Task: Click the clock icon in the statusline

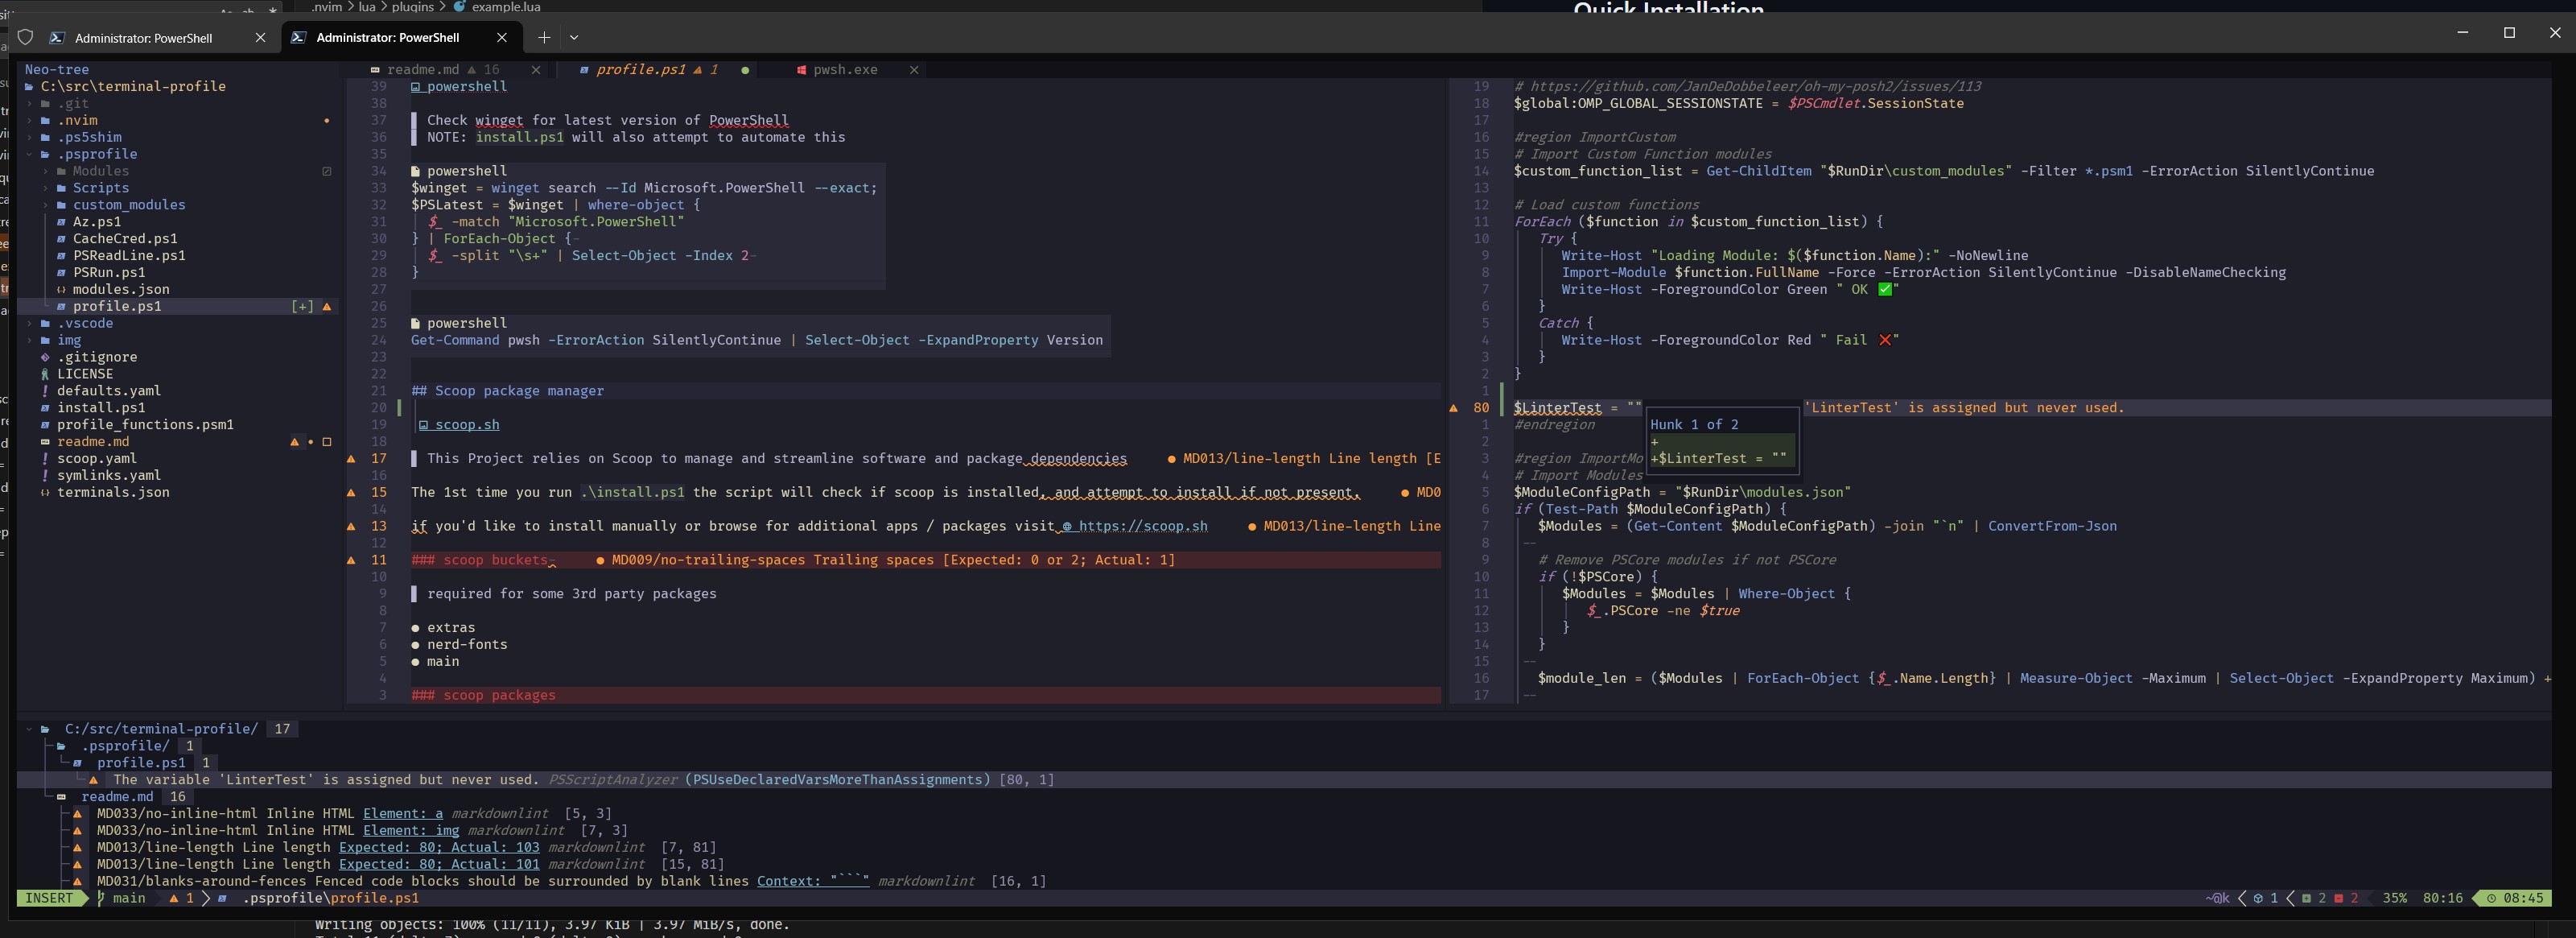Action: pyautogui.click(x=2491, y=898)
